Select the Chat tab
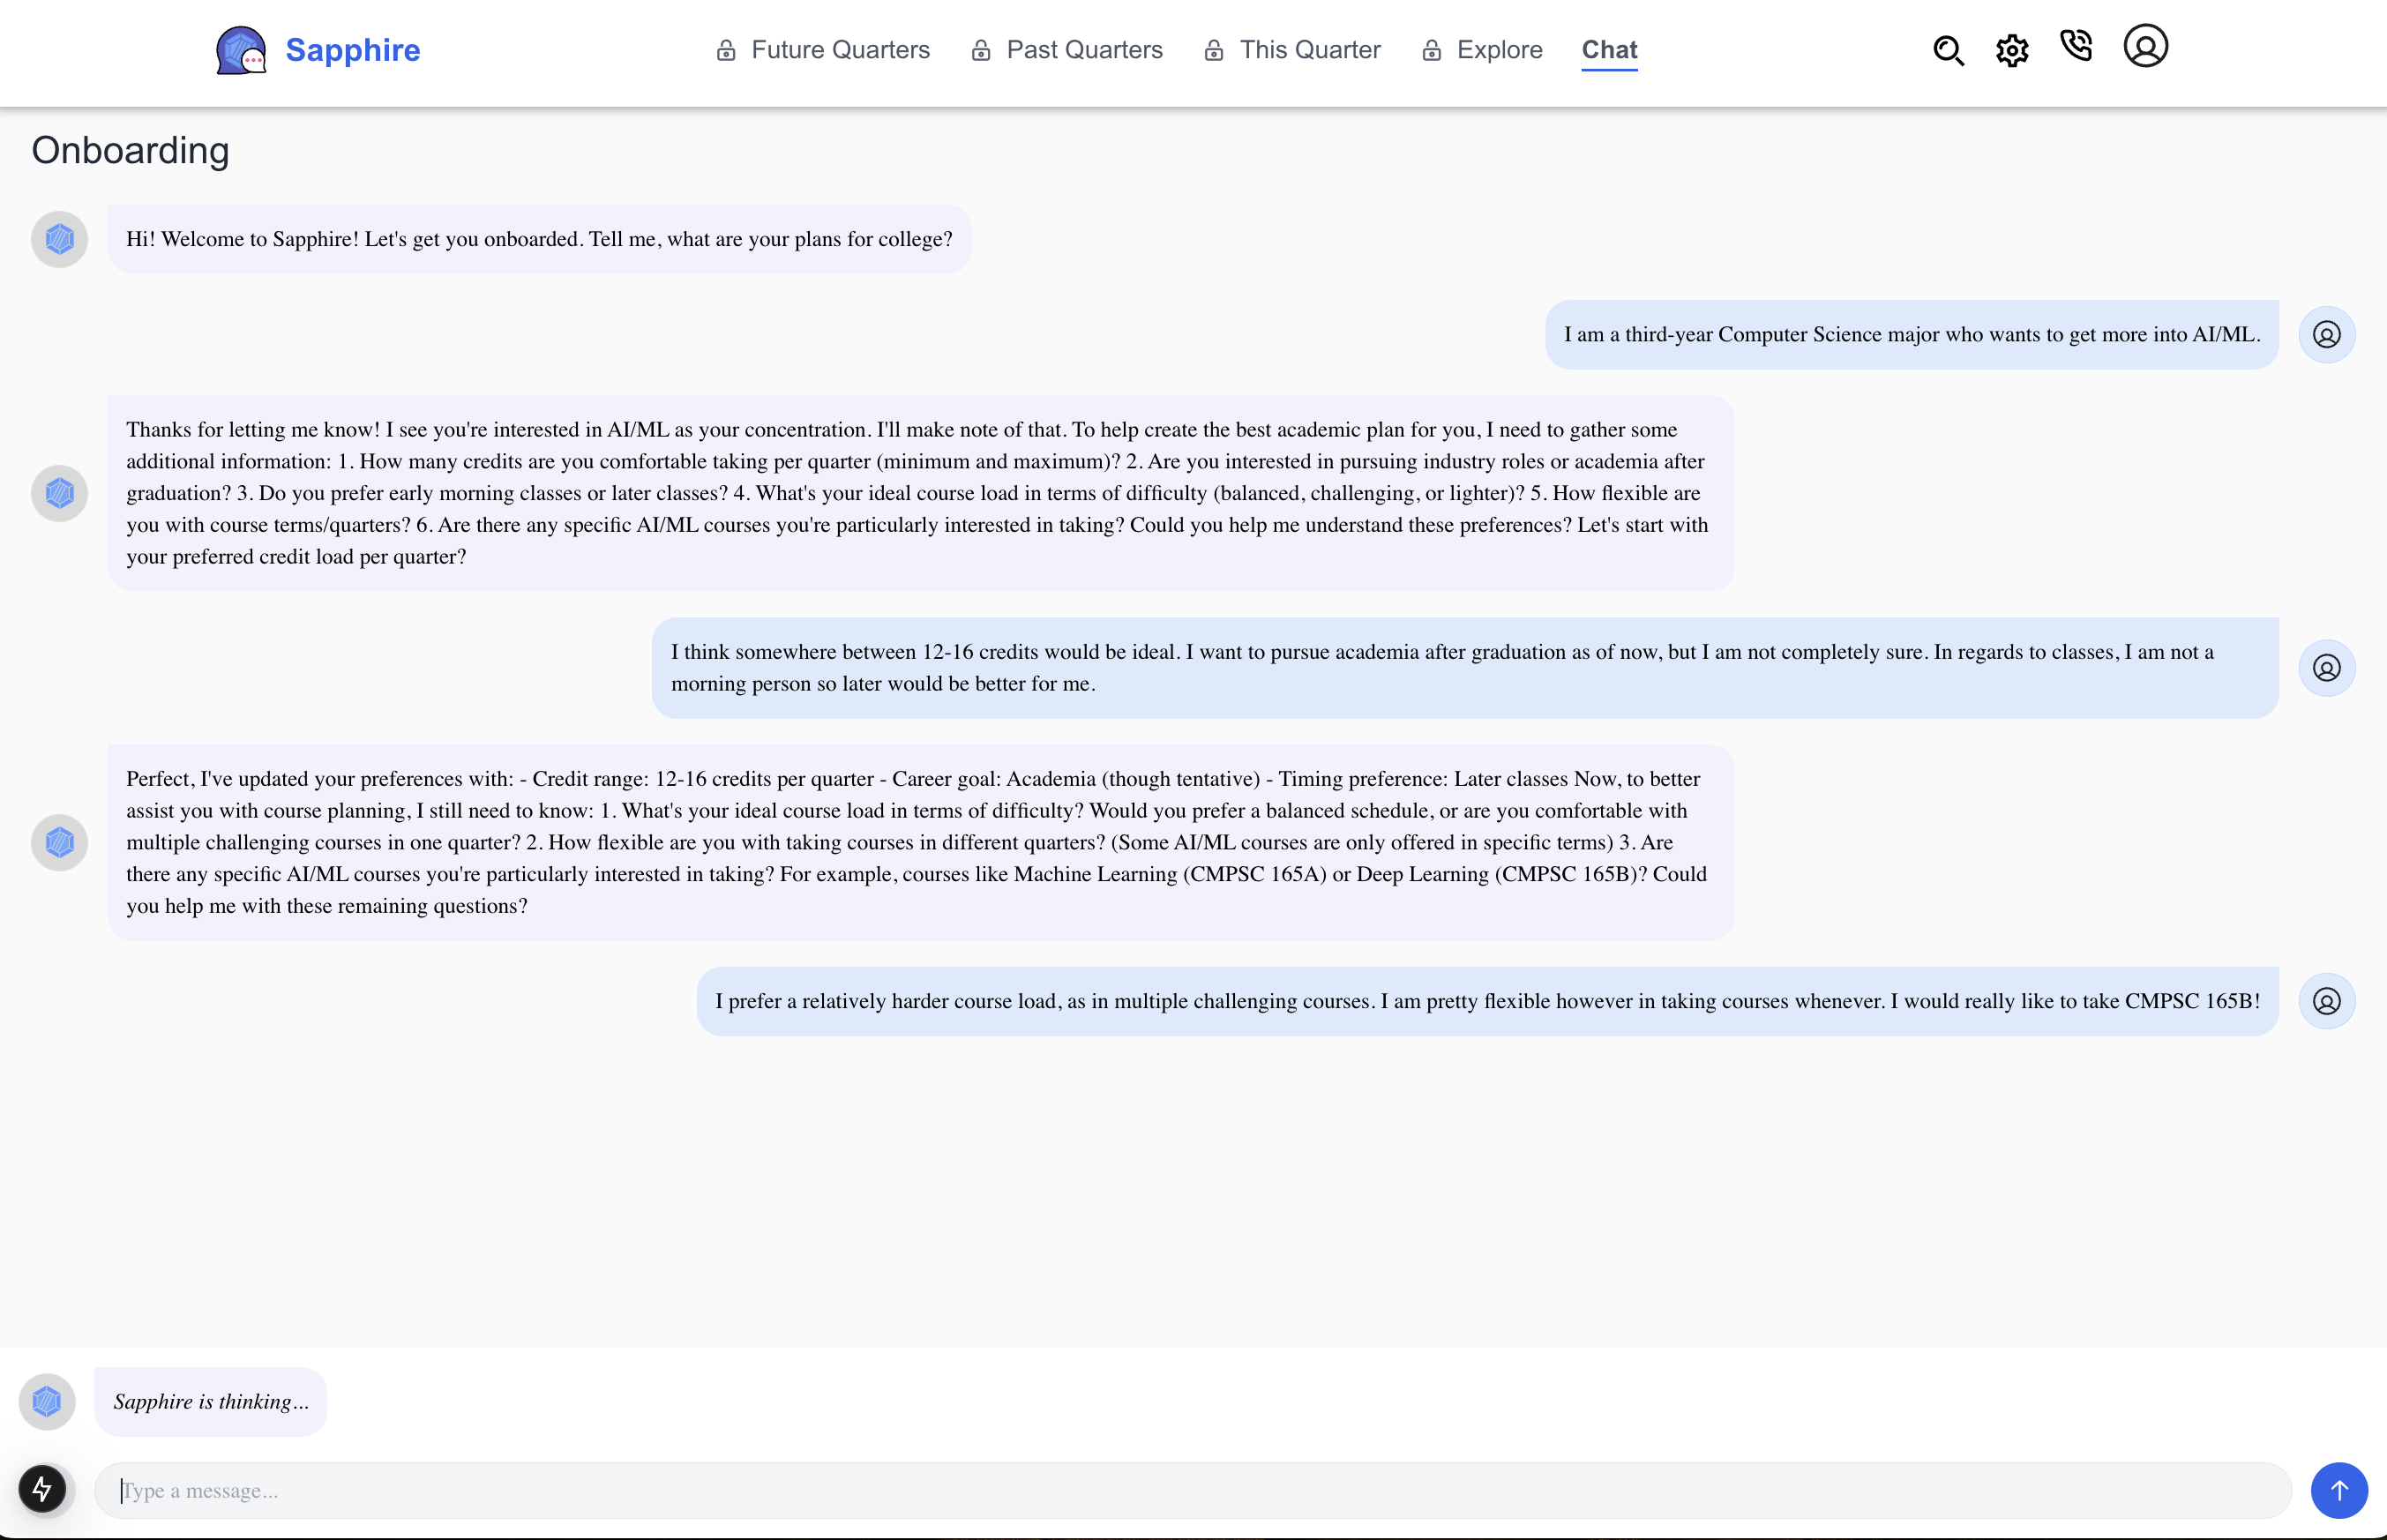Screen dimensions: 2387x1540 point(1609,50)
